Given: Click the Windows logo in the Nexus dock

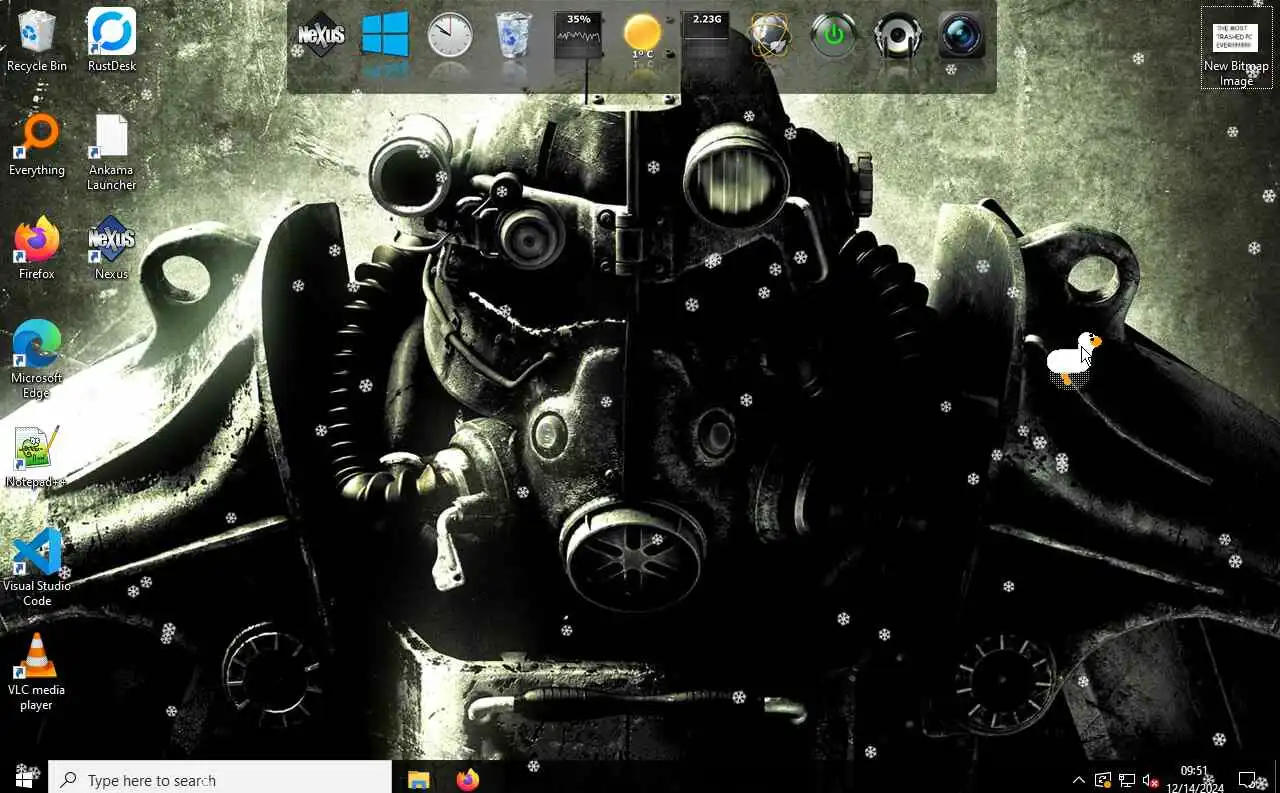Looking at the screenshot, I should tap(385, 35).
